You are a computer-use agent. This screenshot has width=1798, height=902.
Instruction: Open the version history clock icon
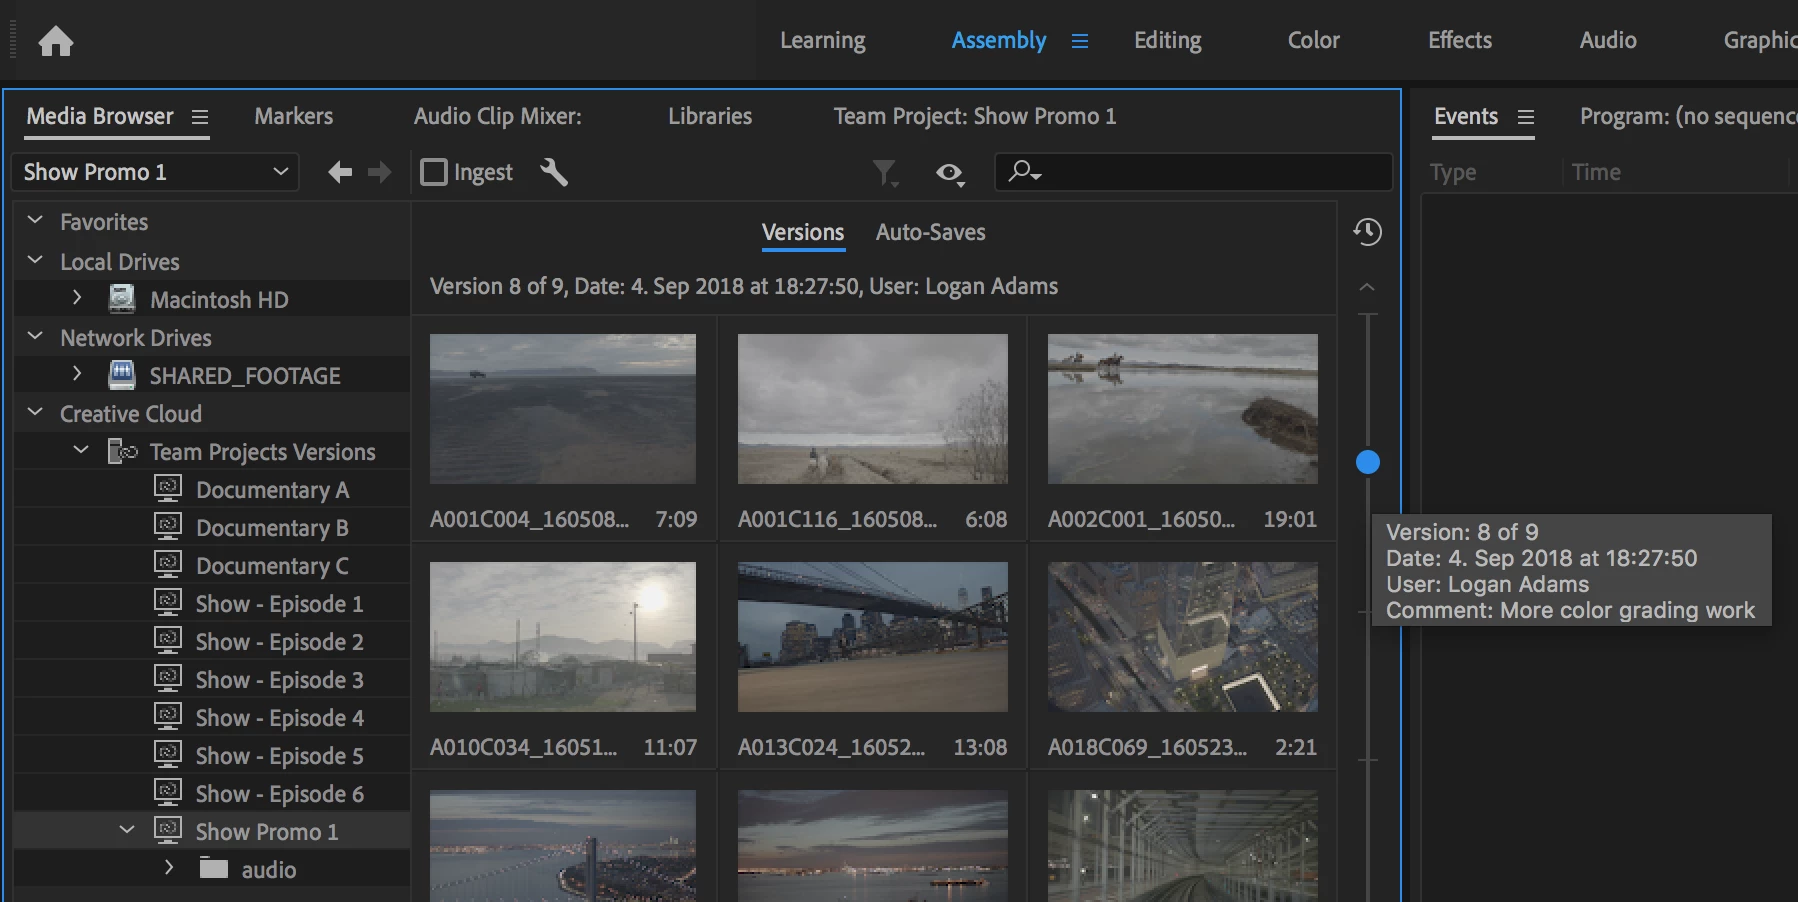tap(1368, 232)
